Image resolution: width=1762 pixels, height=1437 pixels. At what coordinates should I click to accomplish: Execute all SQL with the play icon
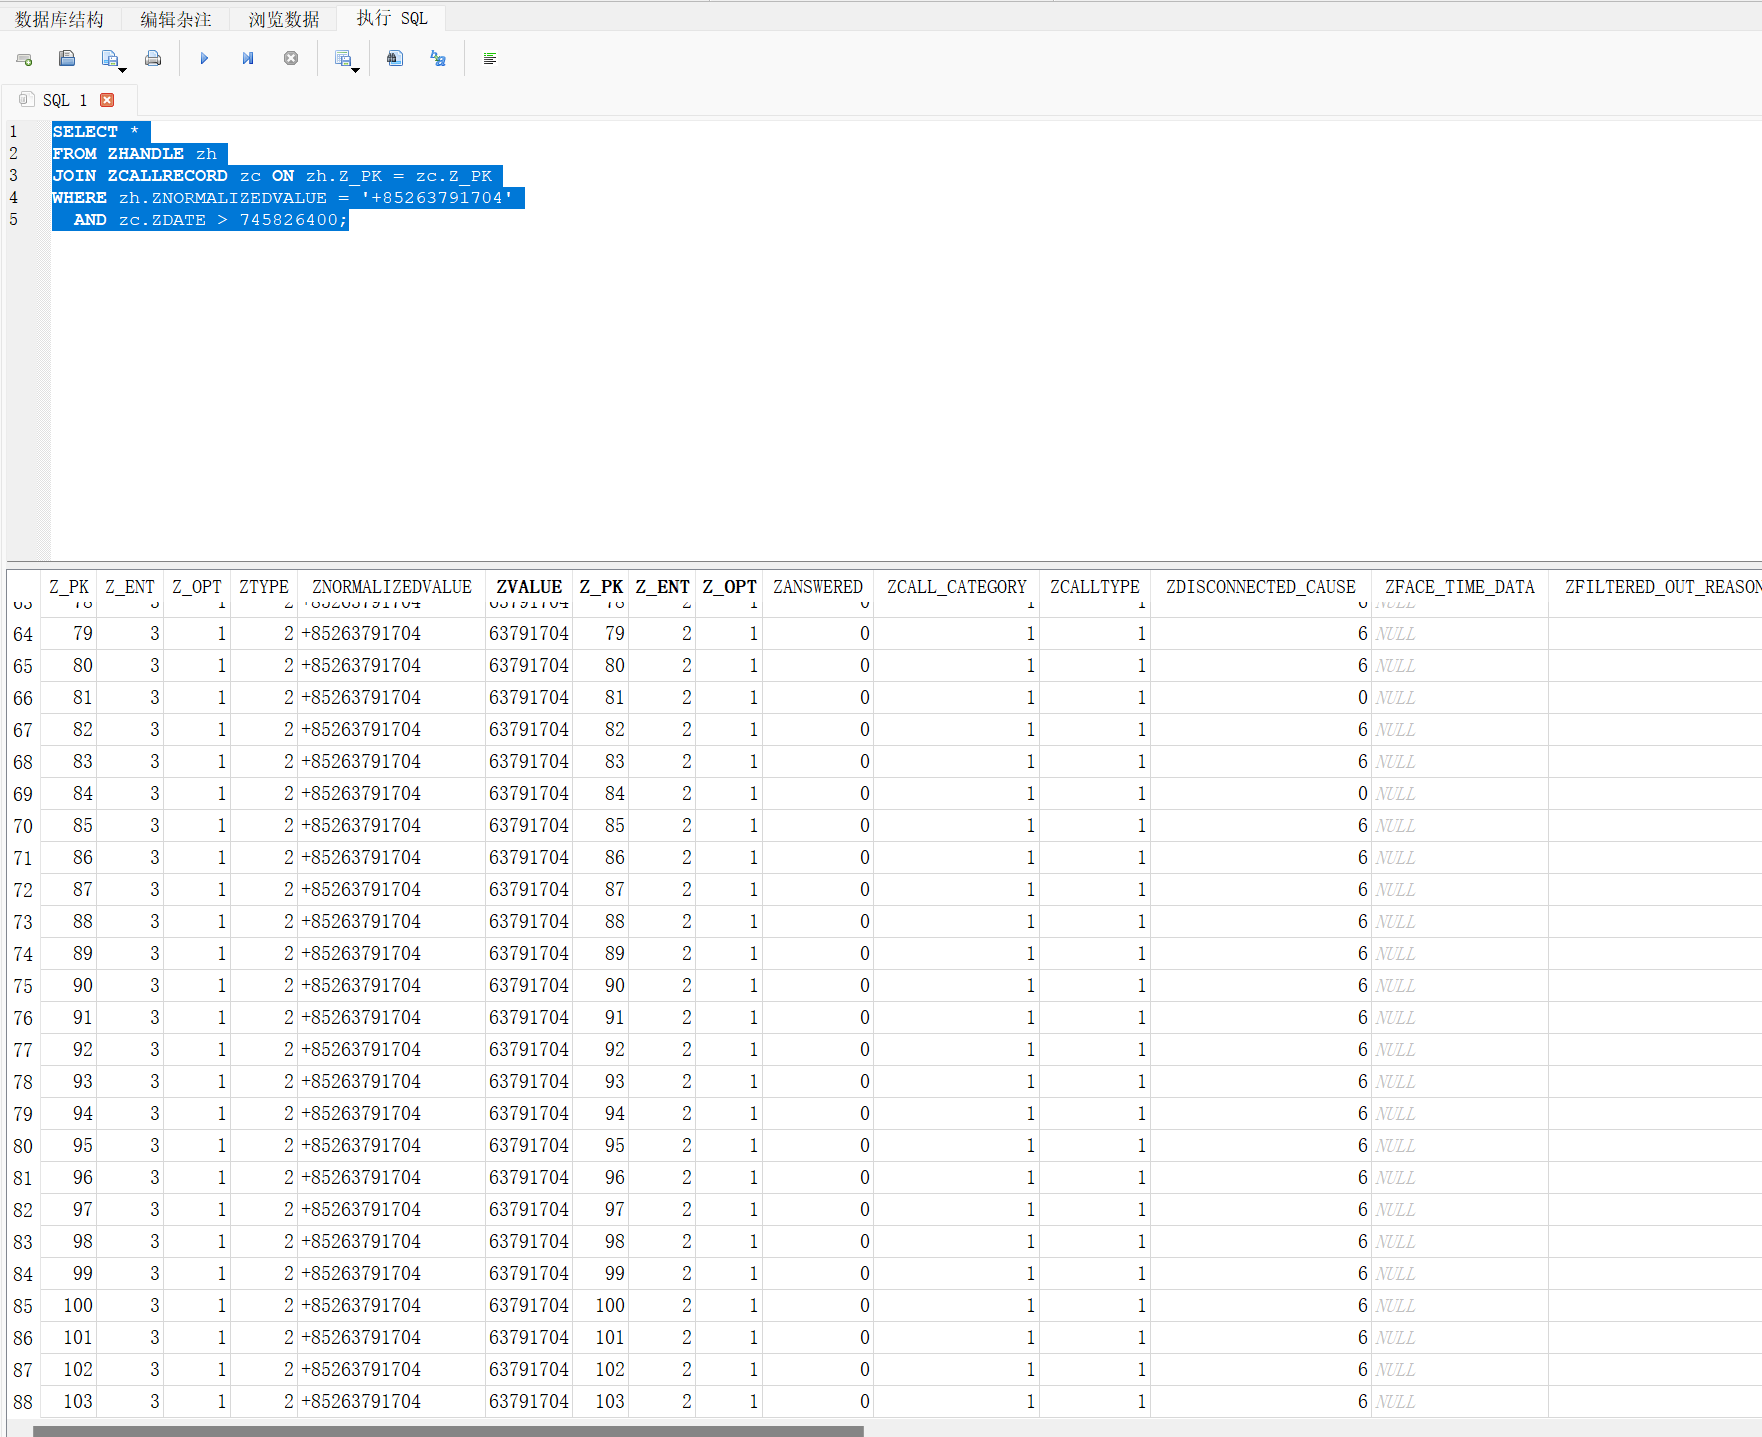[204, 58]
